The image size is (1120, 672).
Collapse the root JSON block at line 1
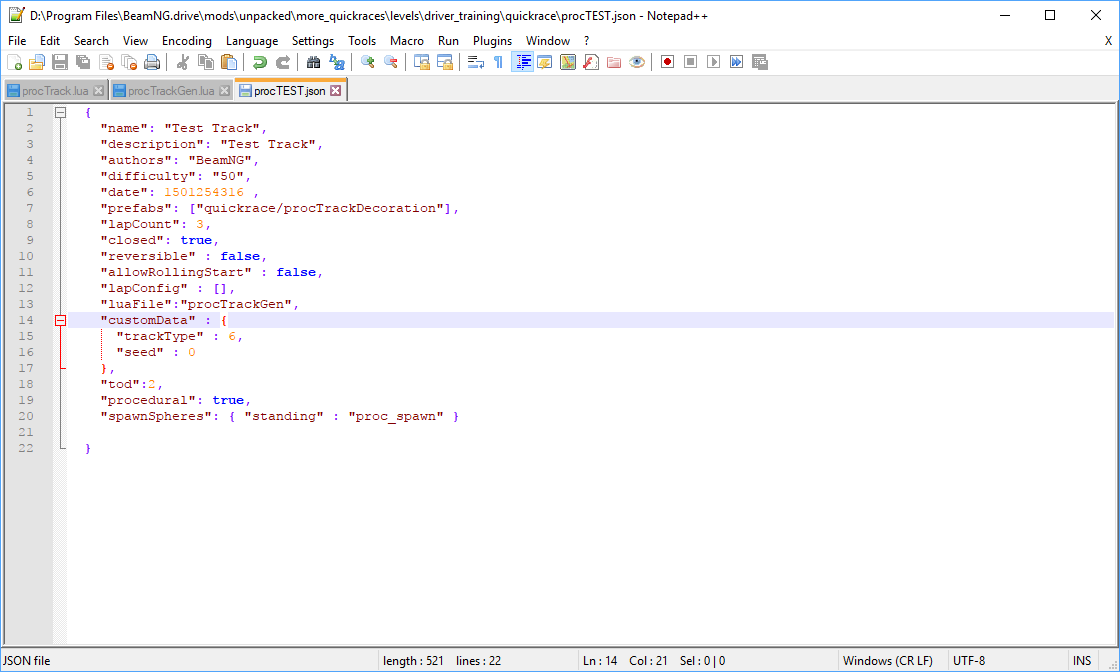(x=60, y=112)
